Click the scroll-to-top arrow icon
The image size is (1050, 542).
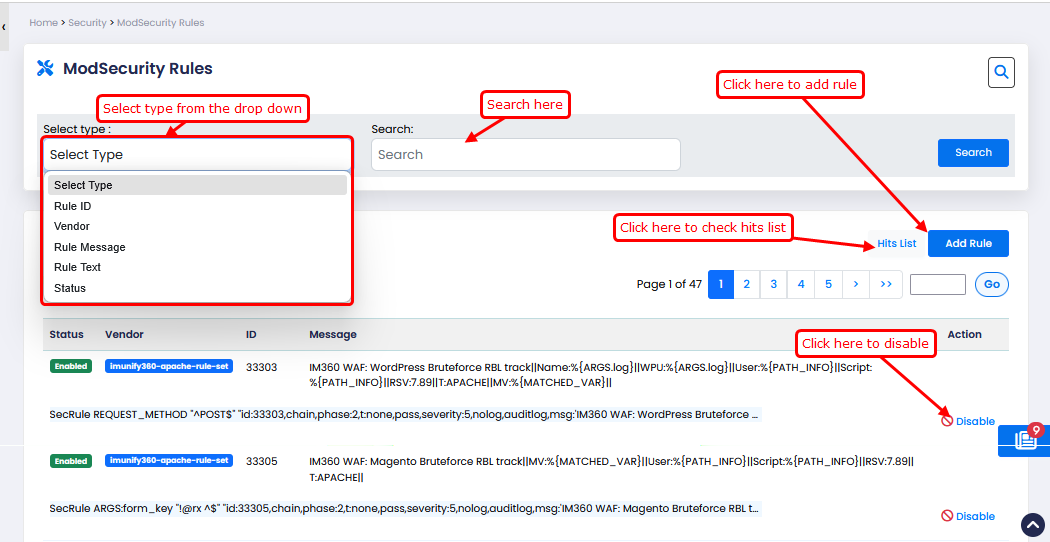coord(1032,525)
